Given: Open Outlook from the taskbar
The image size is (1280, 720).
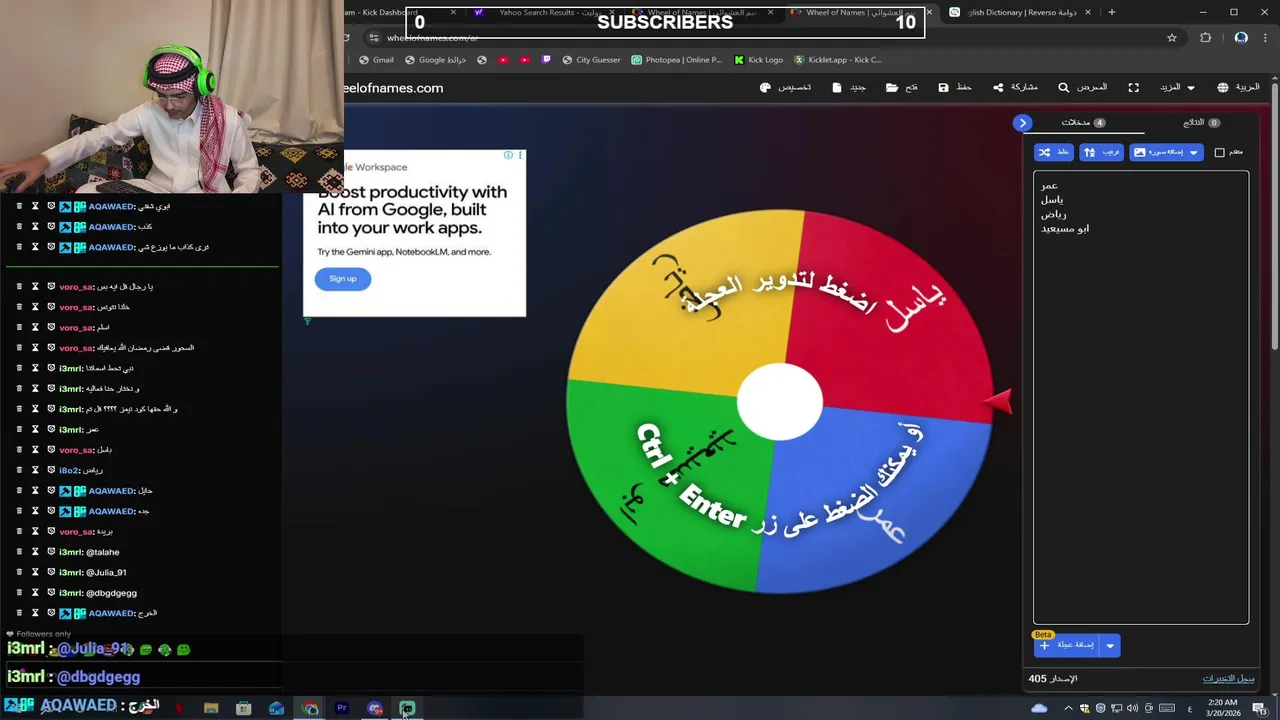Looking at the screenshot, I should point(276,708).
